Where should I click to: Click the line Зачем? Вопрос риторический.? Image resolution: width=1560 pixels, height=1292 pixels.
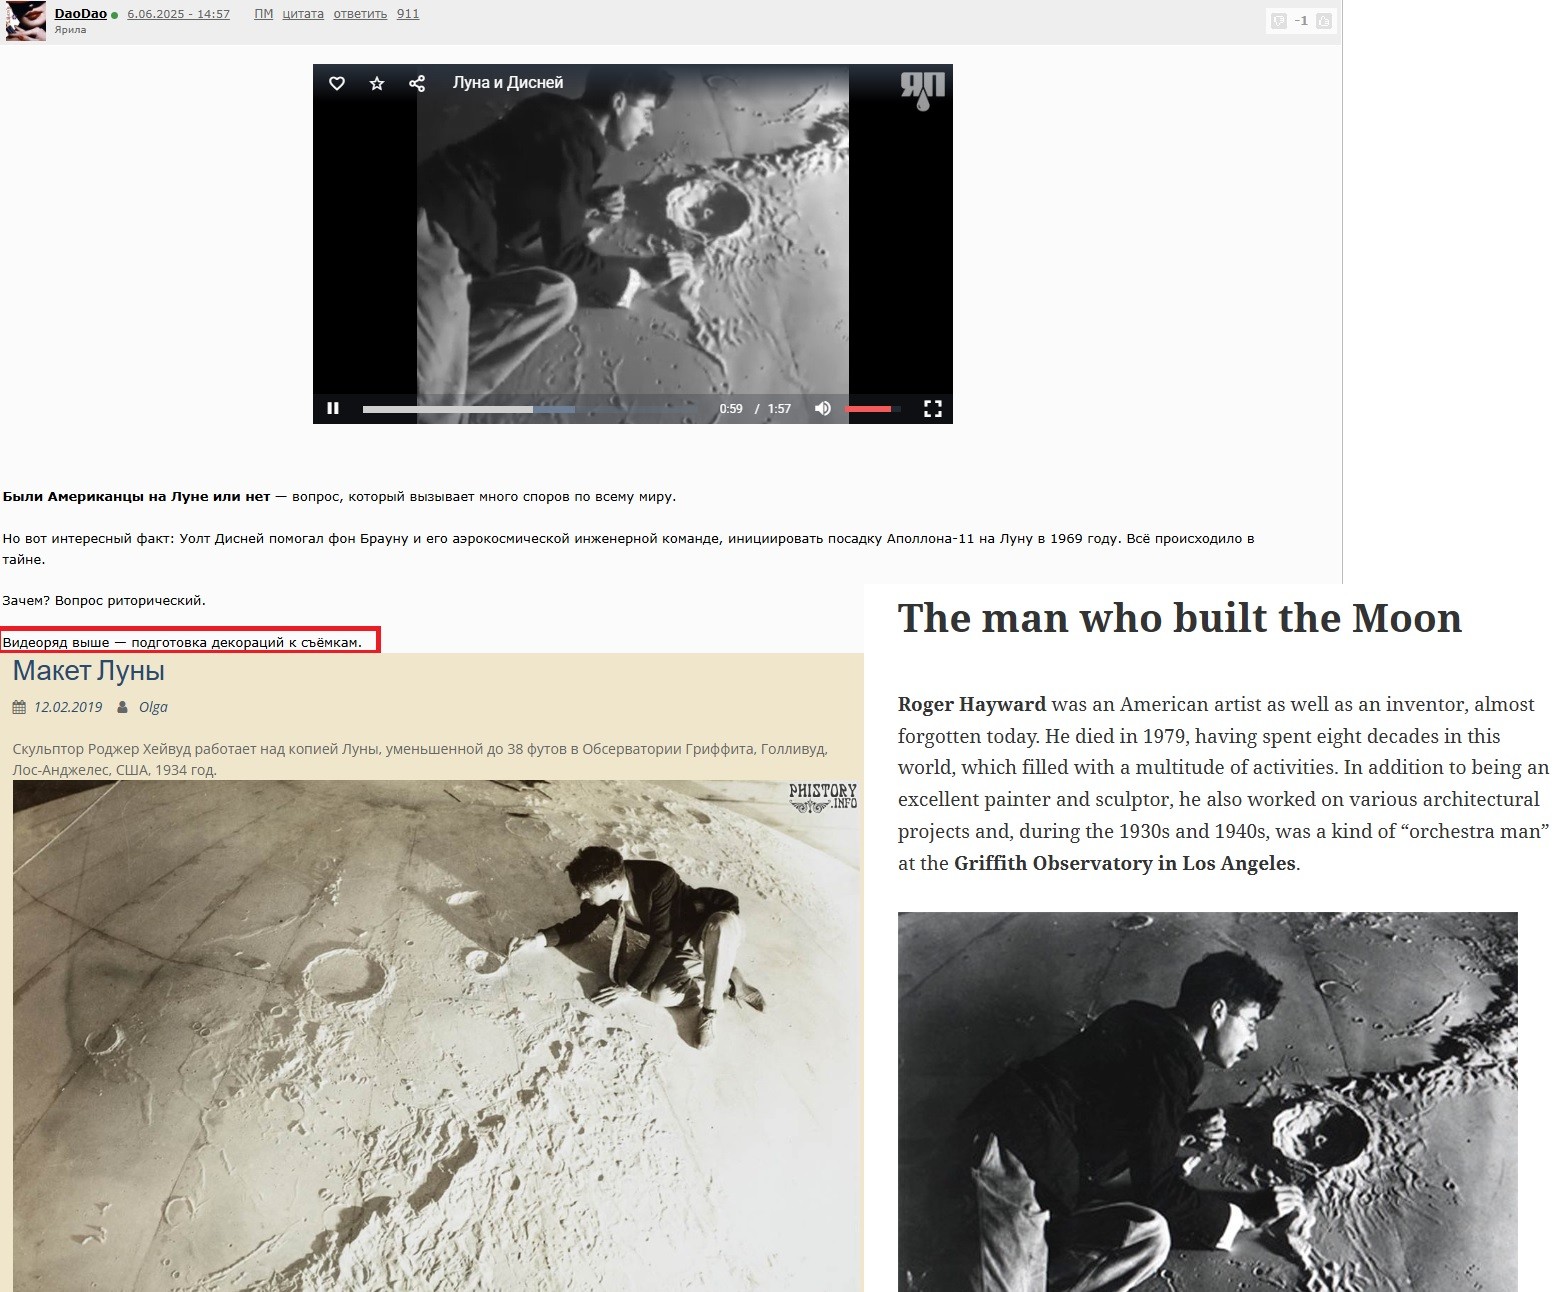(104, 601)
